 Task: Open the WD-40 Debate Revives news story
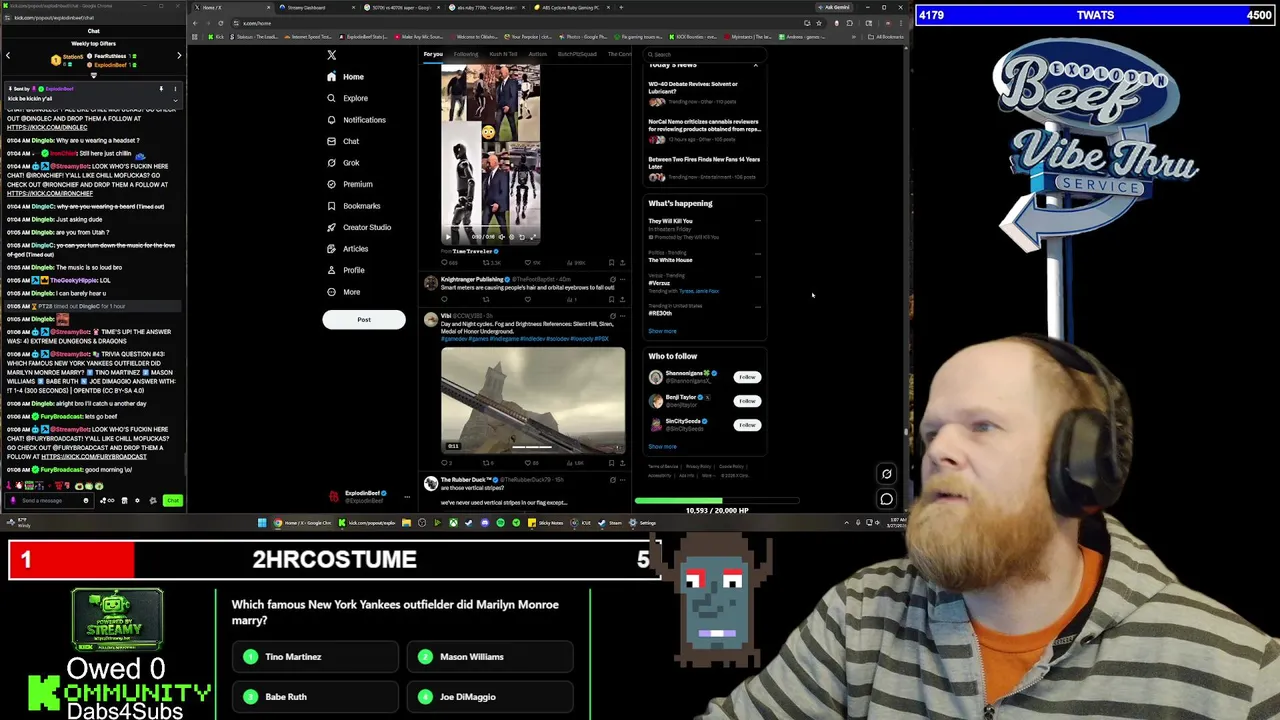(705, 92)
